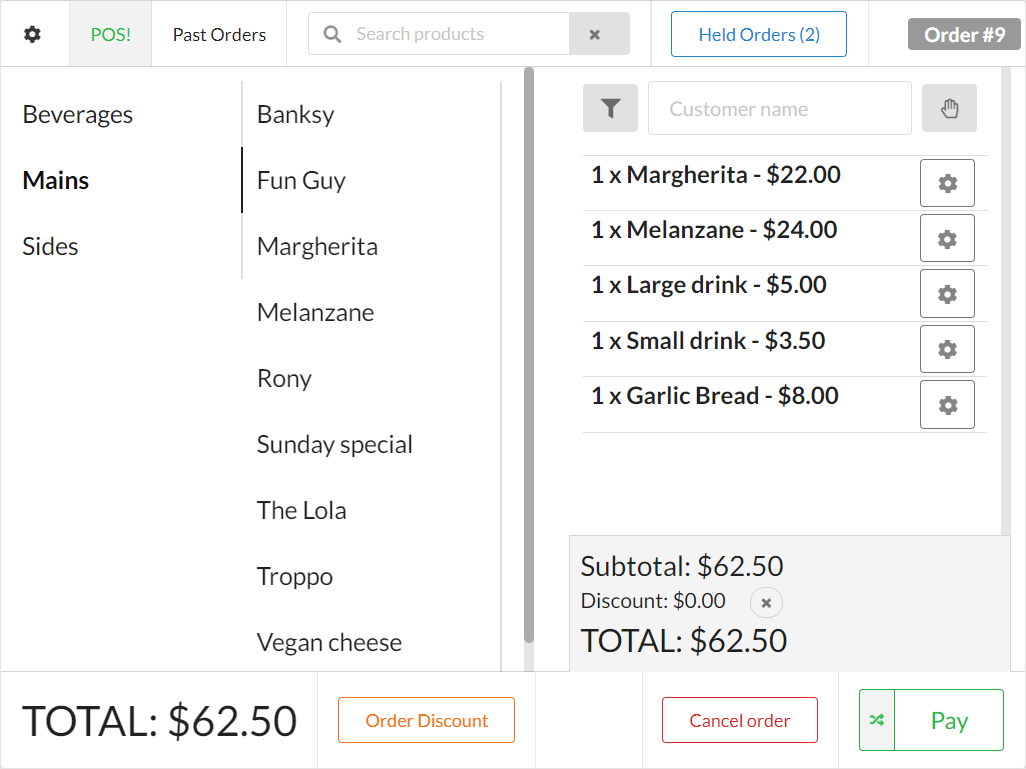The width and height of the screenshot is (1026, 769).
Task: Click the split payment shuffle icon
Action: point(877,720)
